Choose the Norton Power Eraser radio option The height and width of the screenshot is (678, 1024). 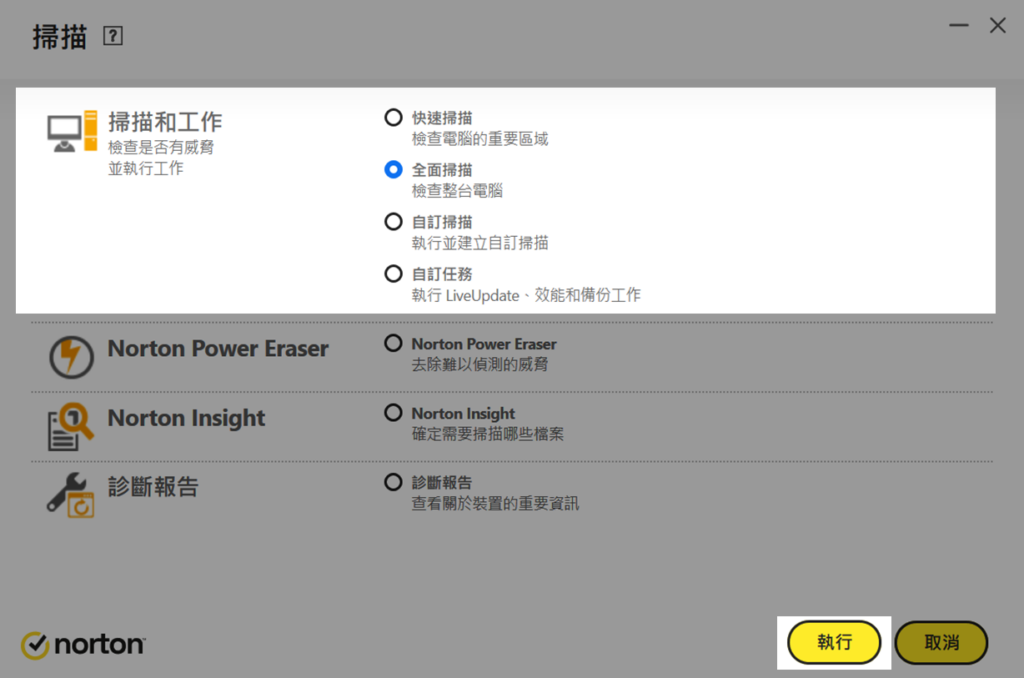[x=393, y=343]
